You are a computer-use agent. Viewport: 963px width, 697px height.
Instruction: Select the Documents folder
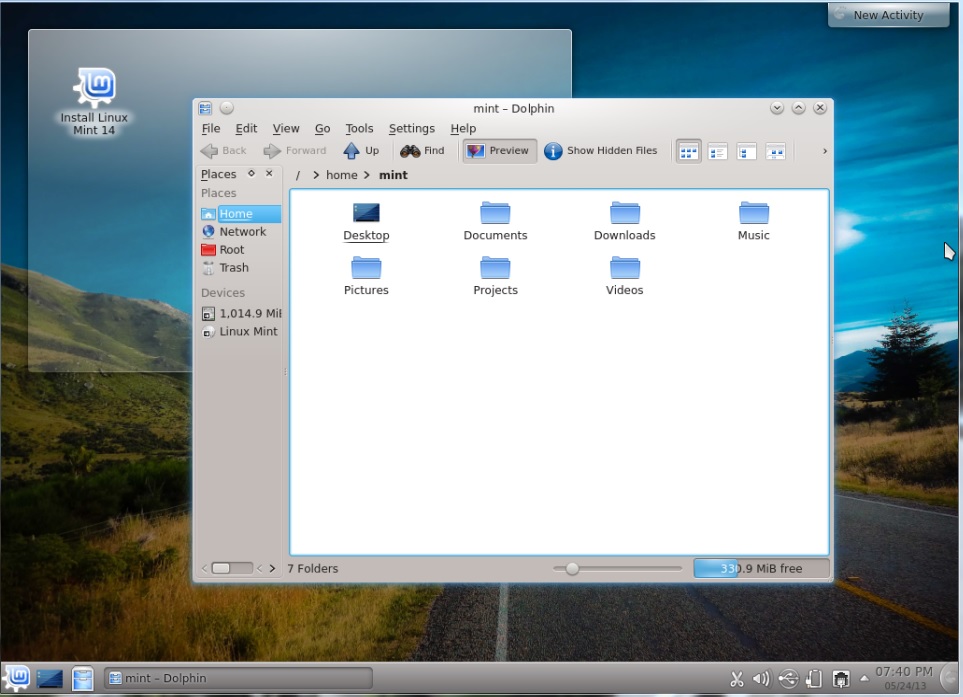coord(495,221)
